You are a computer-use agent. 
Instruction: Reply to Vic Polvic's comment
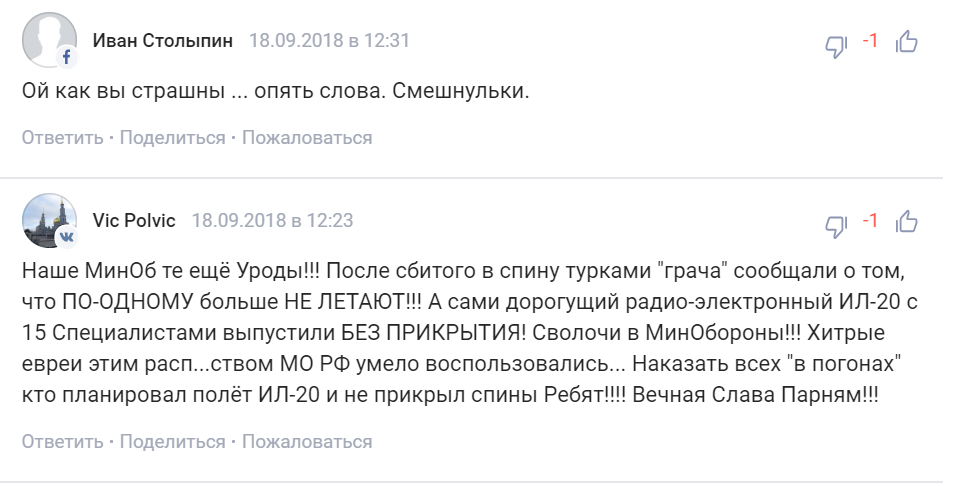(x=62, y=442)
